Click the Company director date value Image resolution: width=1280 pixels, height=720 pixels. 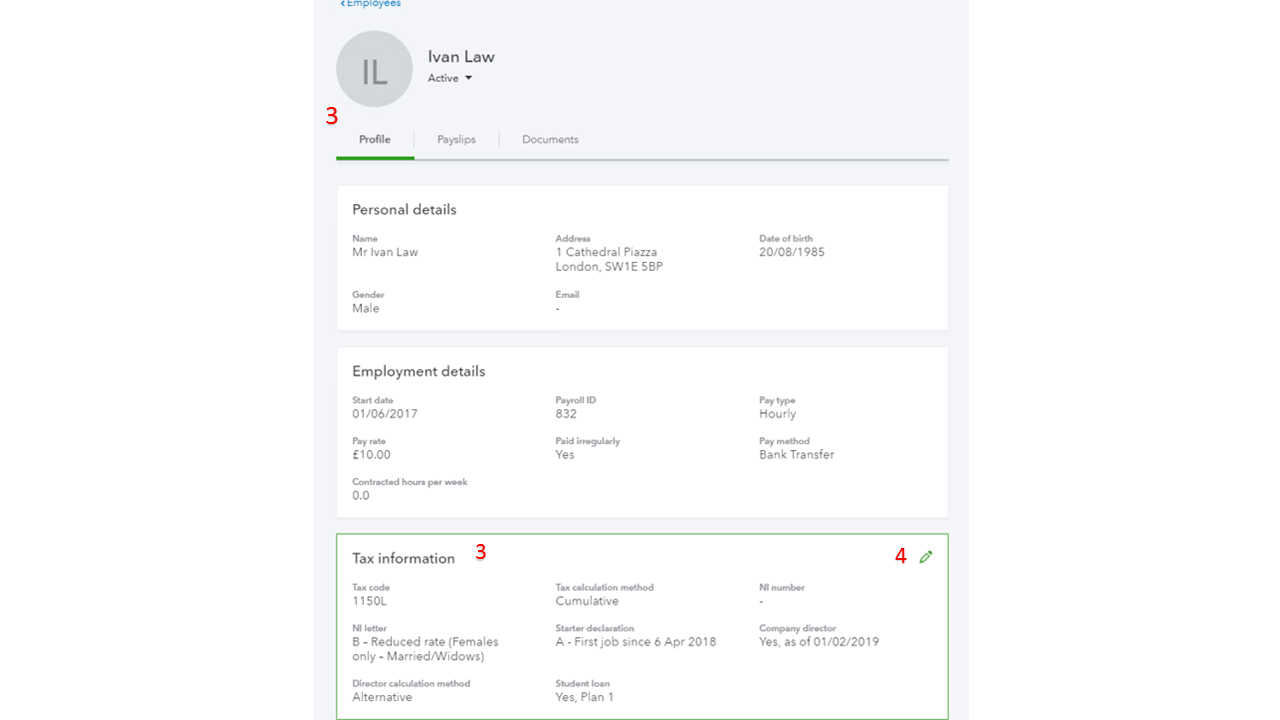pos(820,641)
